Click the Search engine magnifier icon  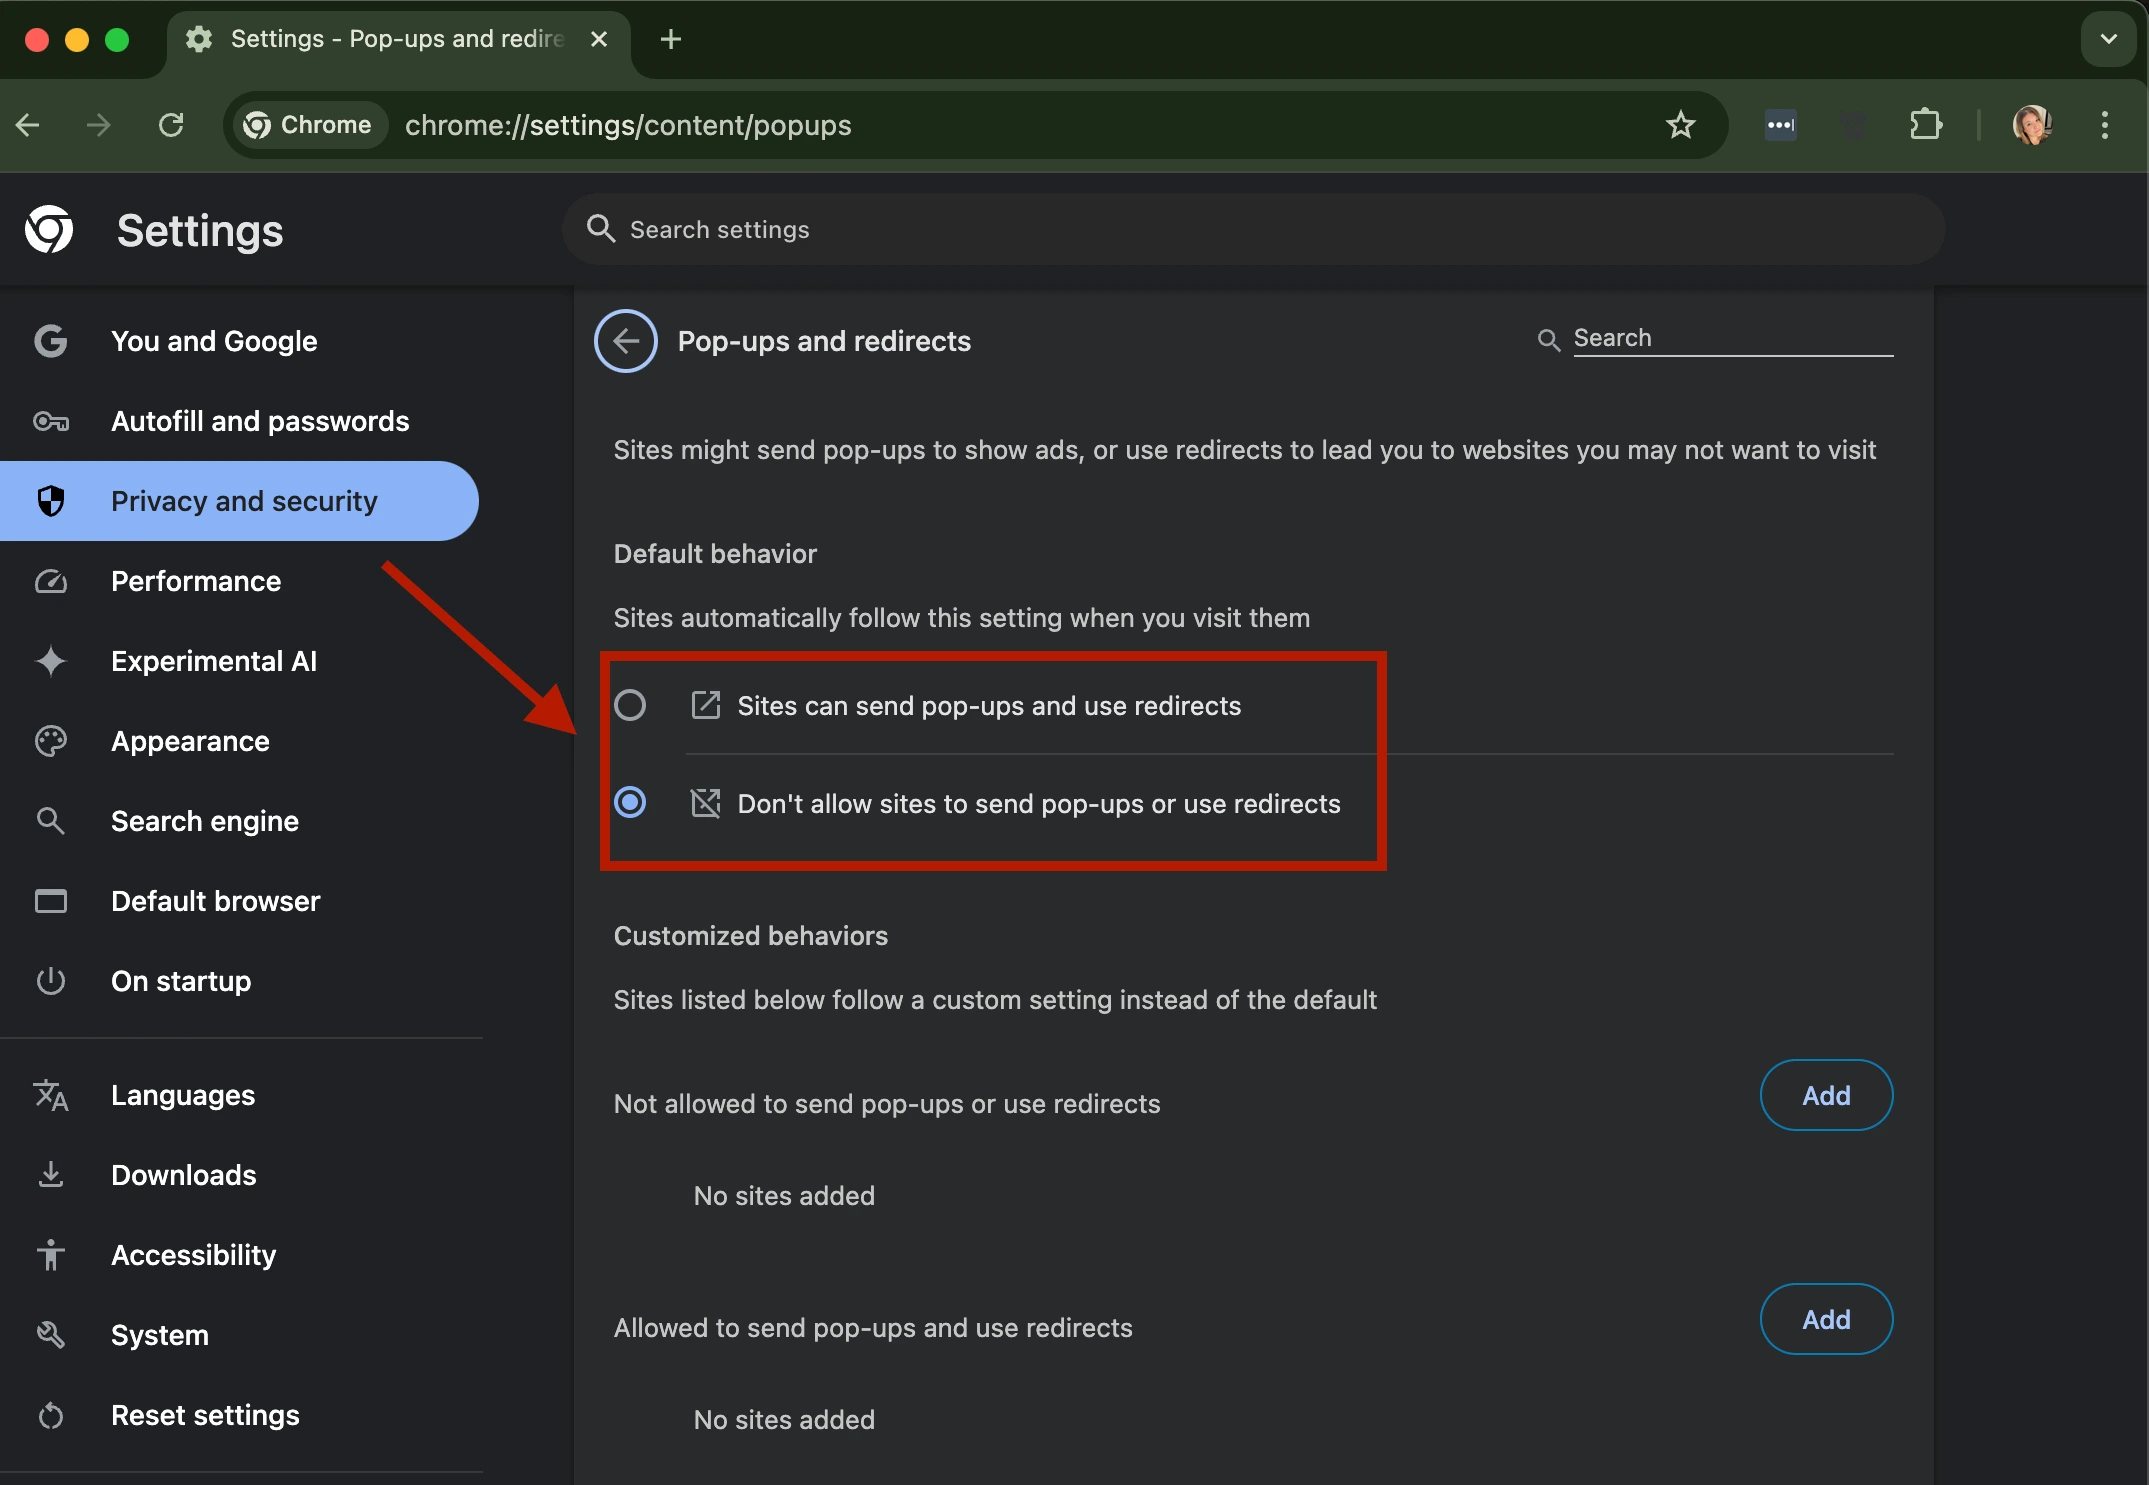pyautogui.click(x=51, y=821)
